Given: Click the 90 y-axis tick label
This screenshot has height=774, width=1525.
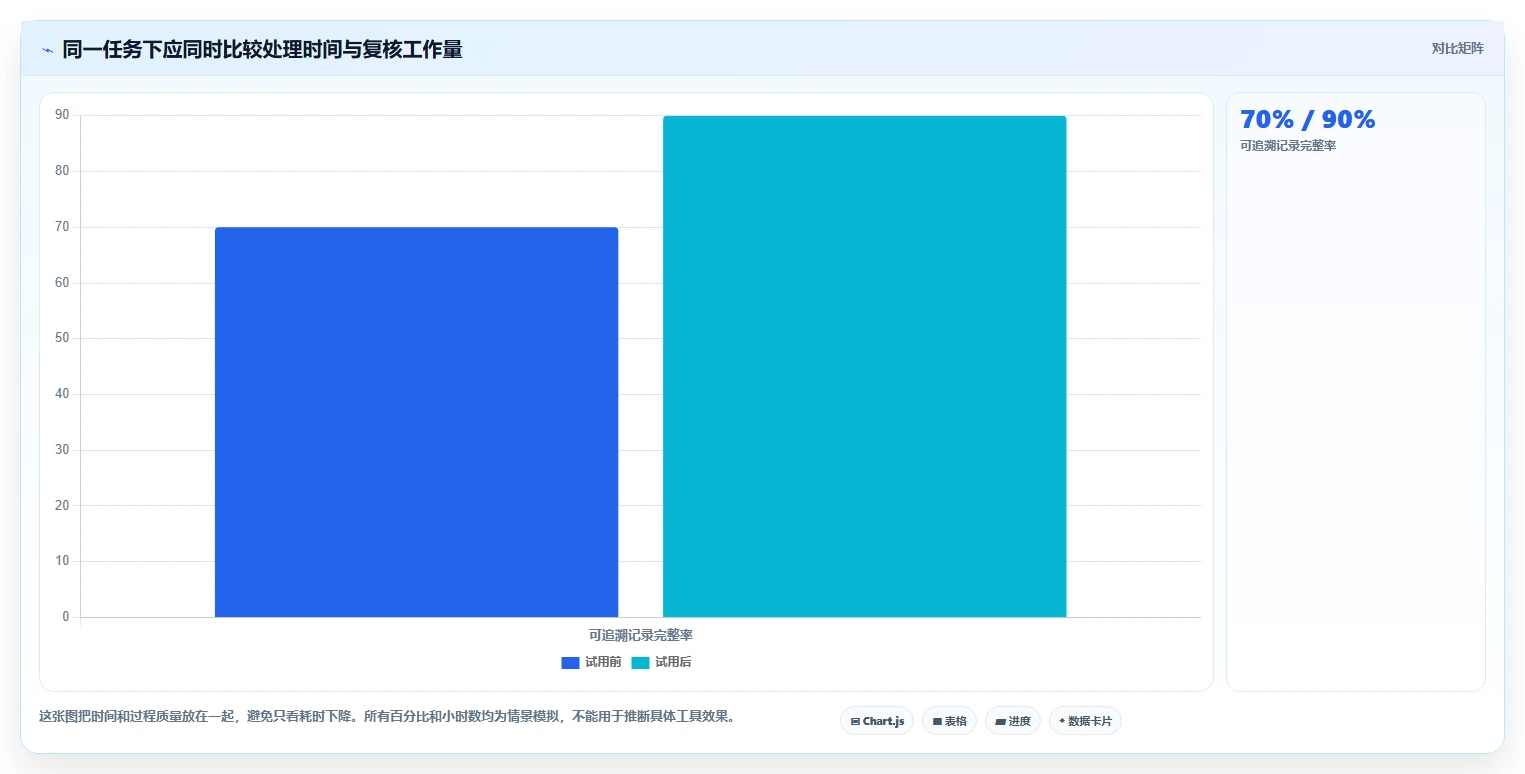Looking at the screenshot, I should [62, 115].
